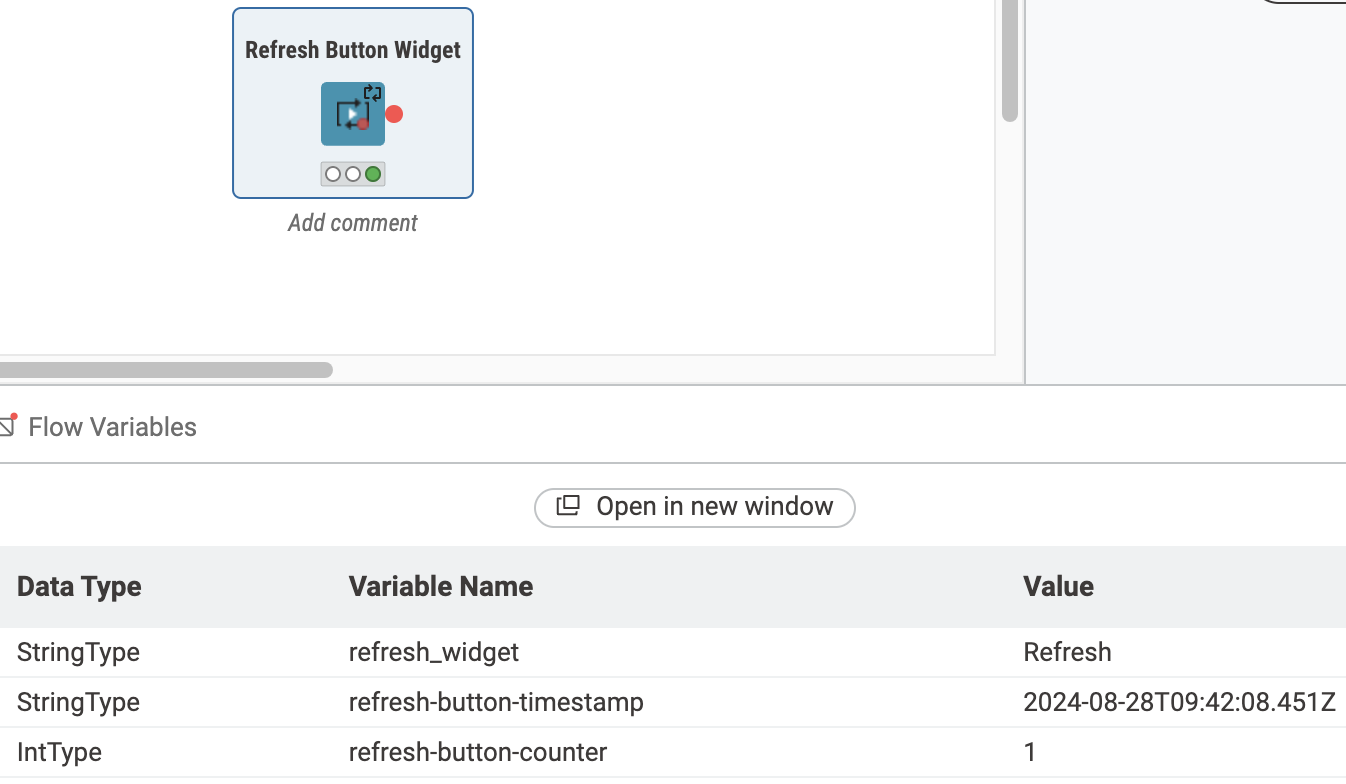1346x784 pixels.
Task: Select the refresh-button-counter variable name cell
Action: point(477,752)
